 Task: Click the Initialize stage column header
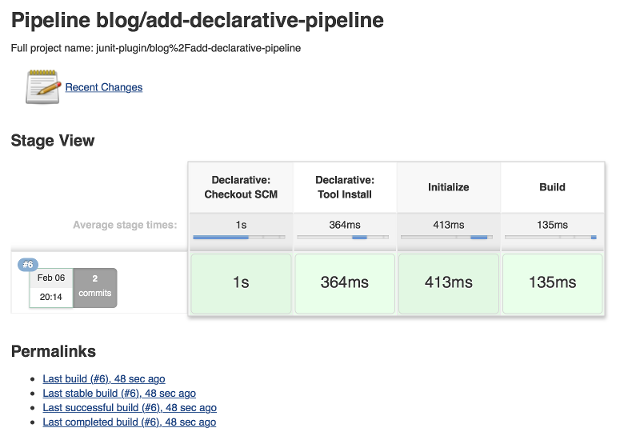(x=449, y=187)
